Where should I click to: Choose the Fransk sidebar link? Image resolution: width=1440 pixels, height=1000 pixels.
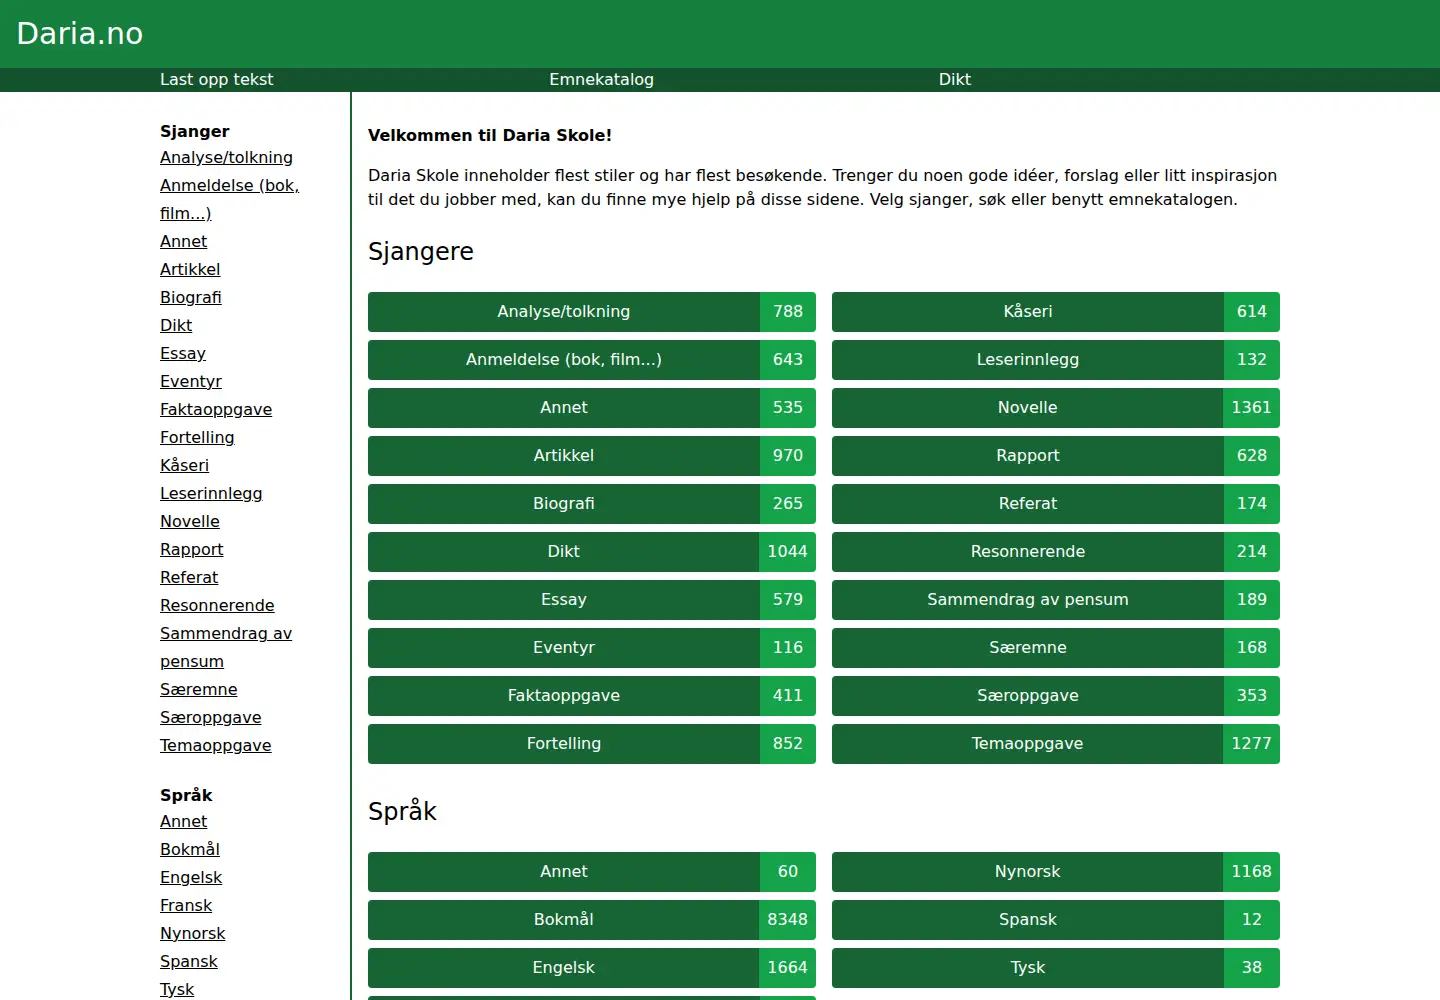(186, 906)
